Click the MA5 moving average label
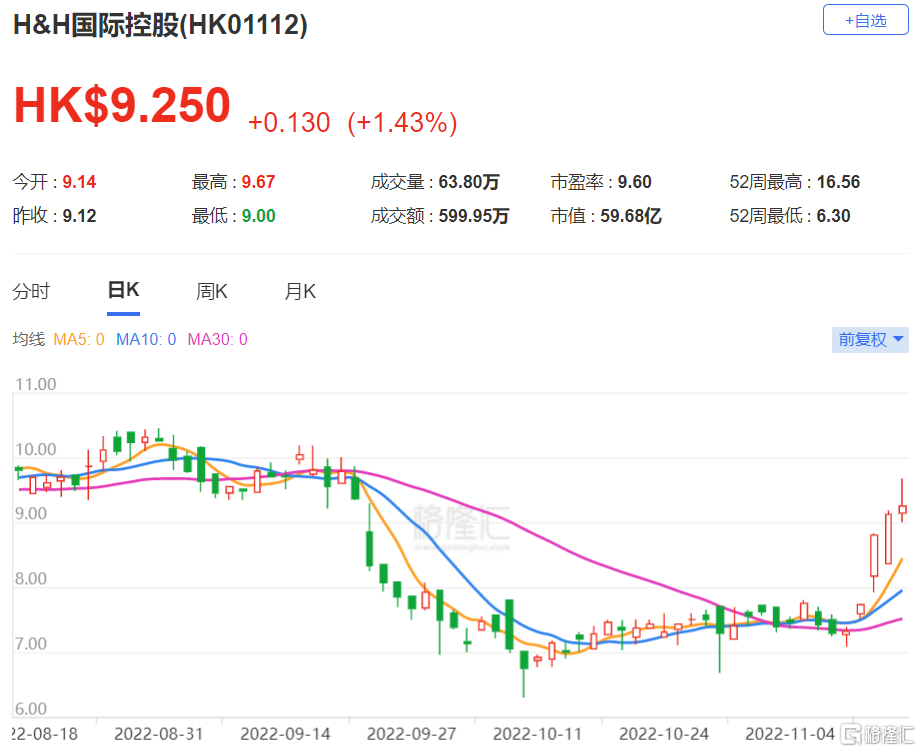 click(79, 339)
